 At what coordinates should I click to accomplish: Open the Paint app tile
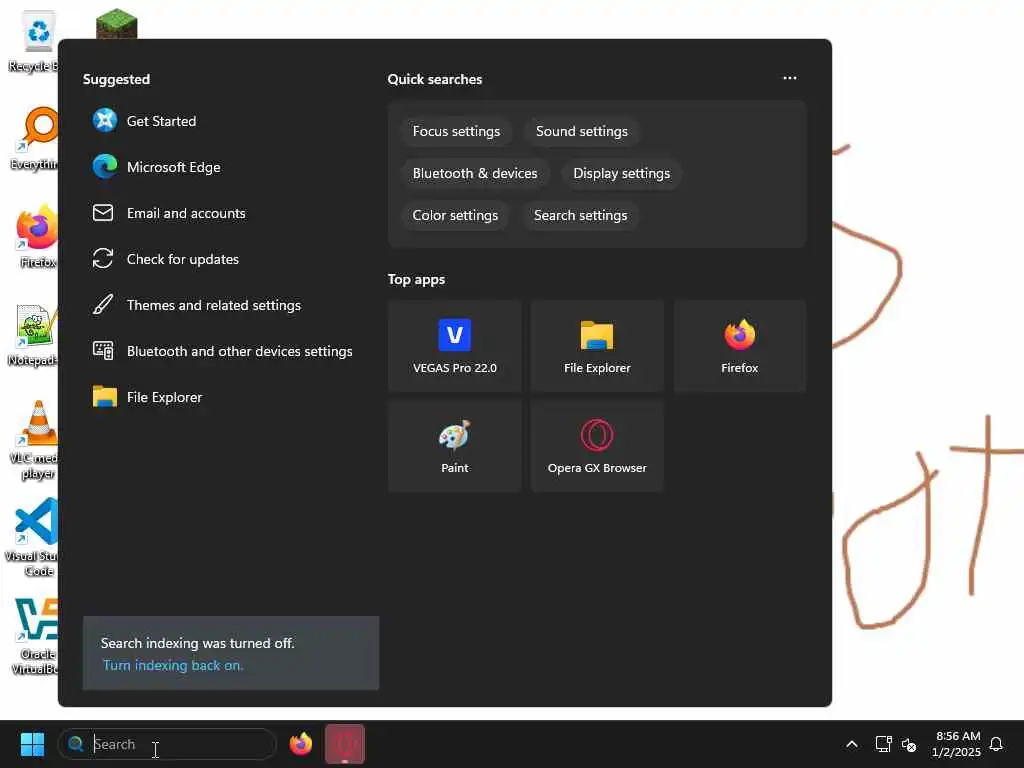coord(455,446)
